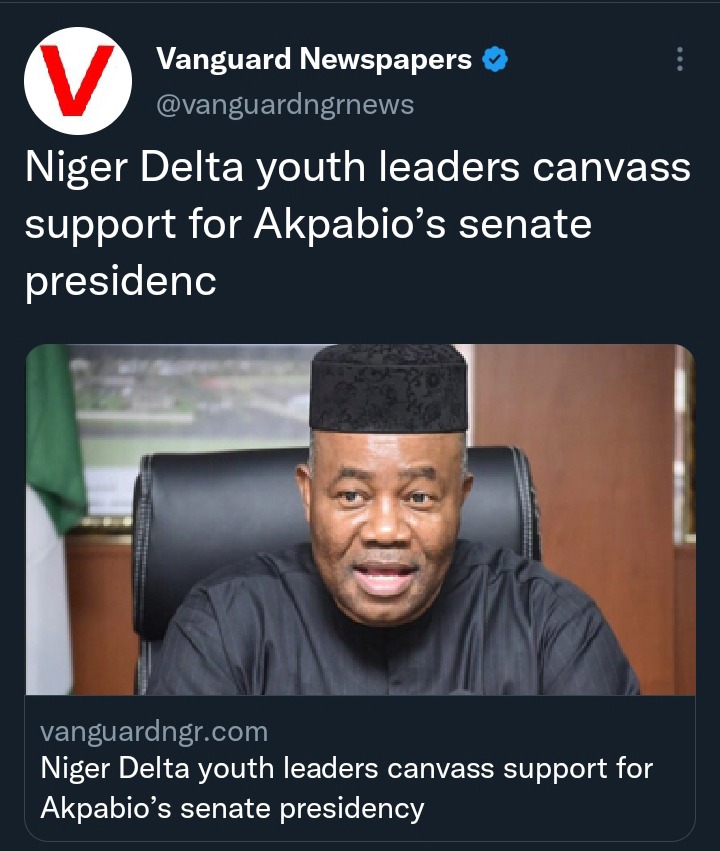This screenshot has width=720, height=851.
Task: Open card headline "Niger Delta youth leaders canvass"
Action: (x=346, y=769)
